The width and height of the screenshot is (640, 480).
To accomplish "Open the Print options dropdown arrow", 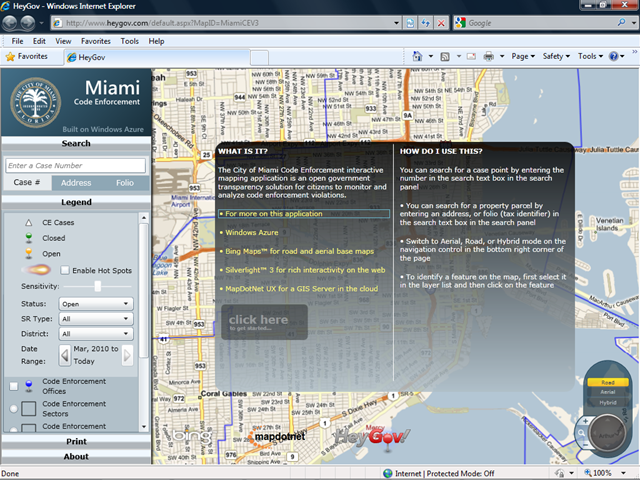I will point(502,56).
